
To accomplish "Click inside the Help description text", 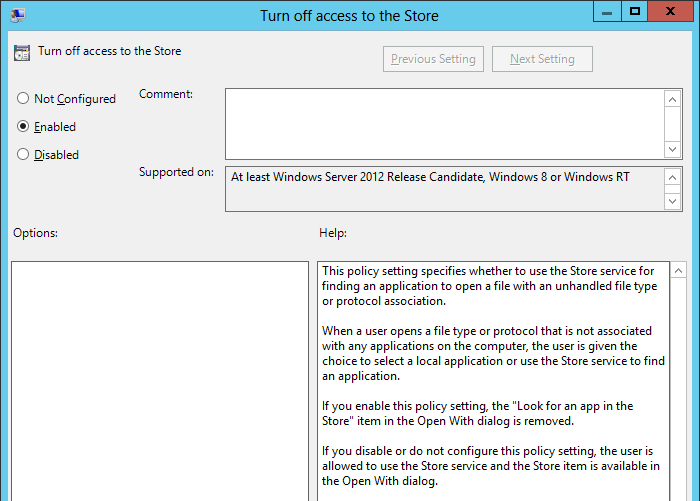I will pos(494,350).
